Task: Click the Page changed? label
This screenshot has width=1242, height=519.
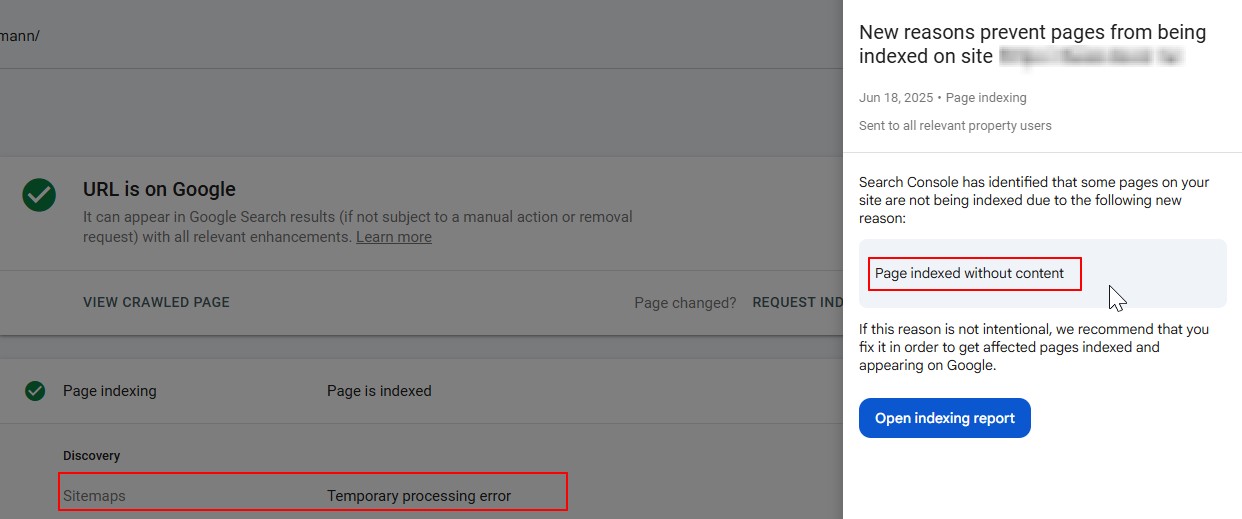Action: [685, 302]
